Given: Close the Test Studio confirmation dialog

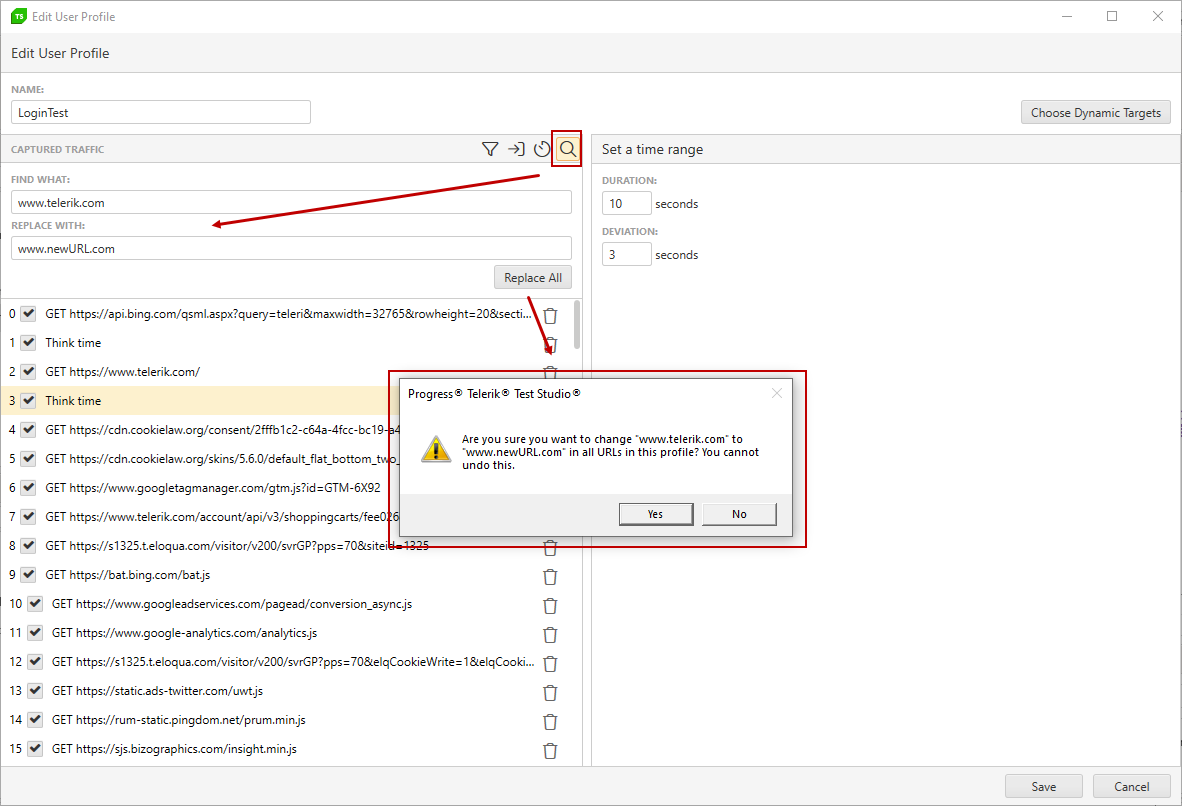Looking at the screenshot, I should tap(776, 393).
